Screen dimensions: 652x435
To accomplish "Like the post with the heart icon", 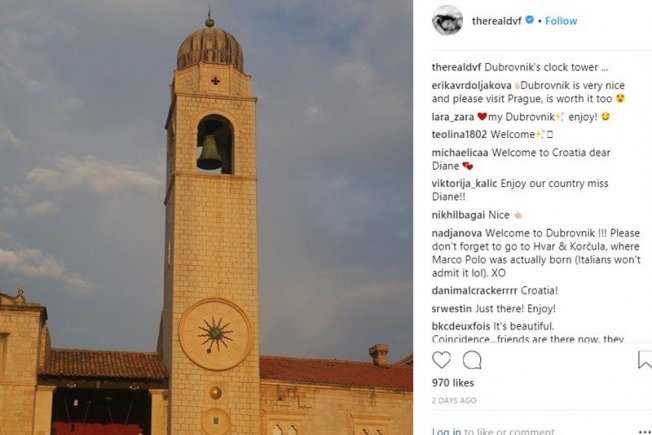I will (441, 360).
